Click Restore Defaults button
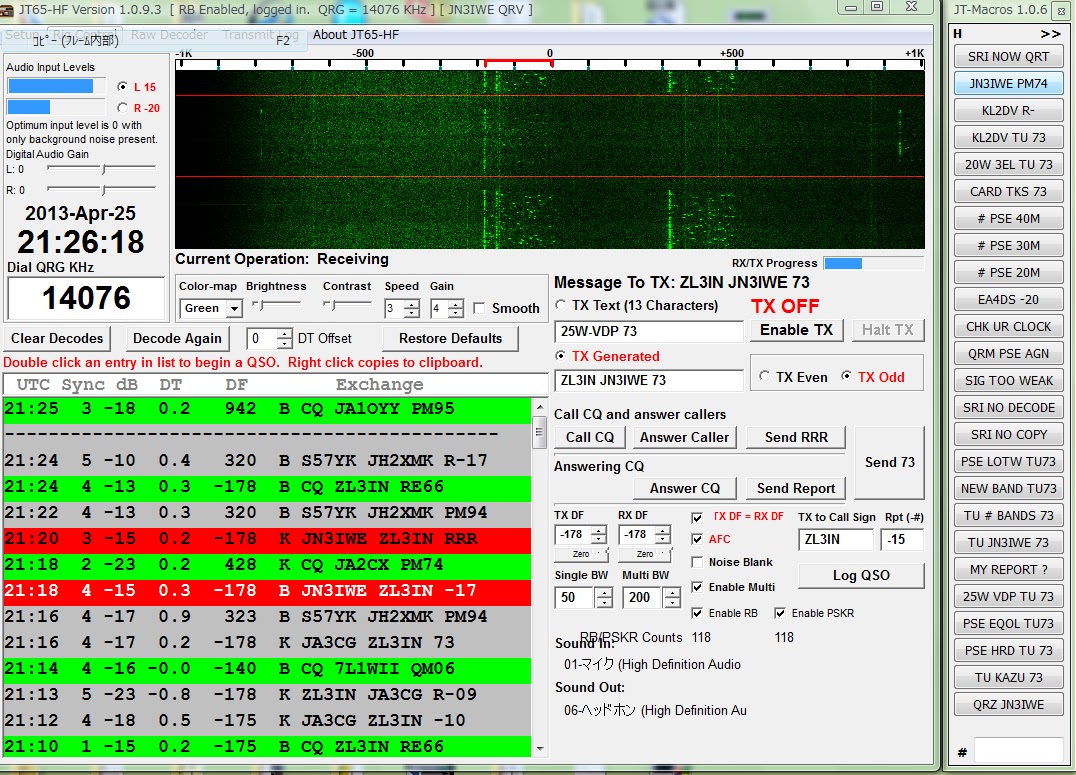The height and width of the screenshot is (775, 1076). pos(450,338)
